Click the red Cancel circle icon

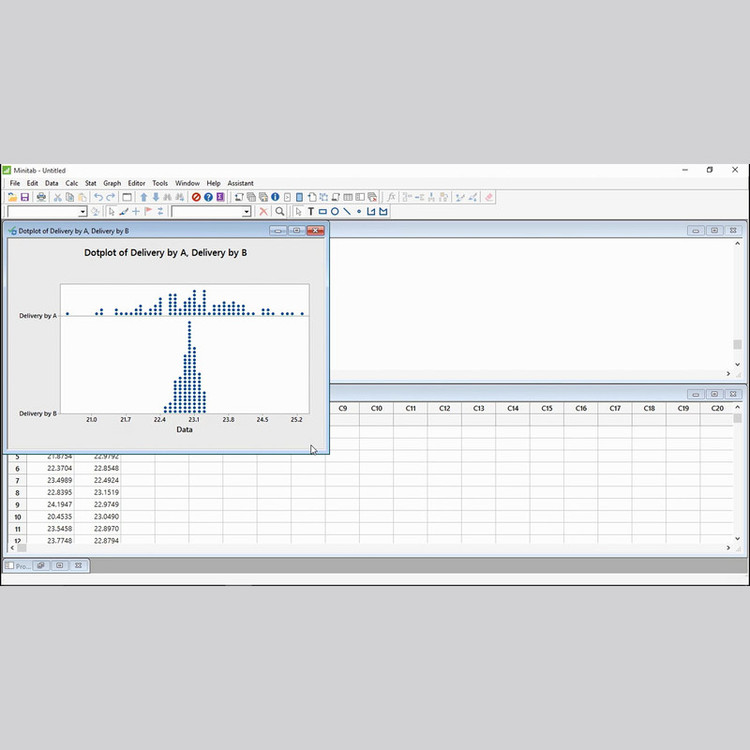tap(196, 197)
